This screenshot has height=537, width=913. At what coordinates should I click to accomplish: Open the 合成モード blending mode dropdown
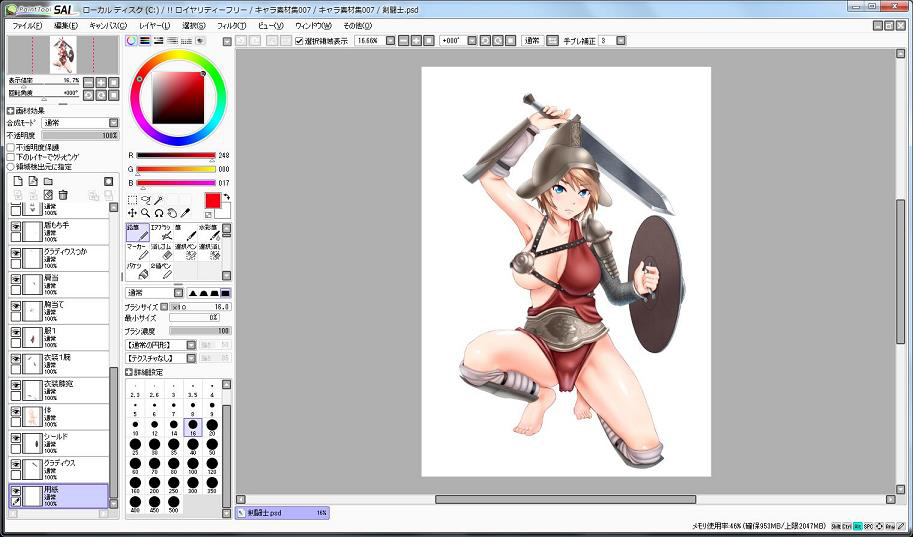pos(80,123)
